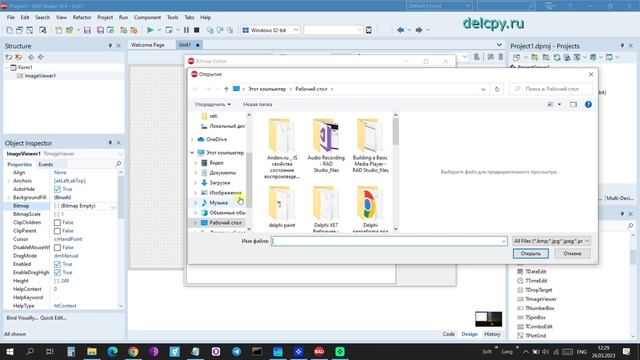The width and height of the screenshot is (640, 360).
Task: Open Chrome from the taskbar
Action: [x=133, y=351]
